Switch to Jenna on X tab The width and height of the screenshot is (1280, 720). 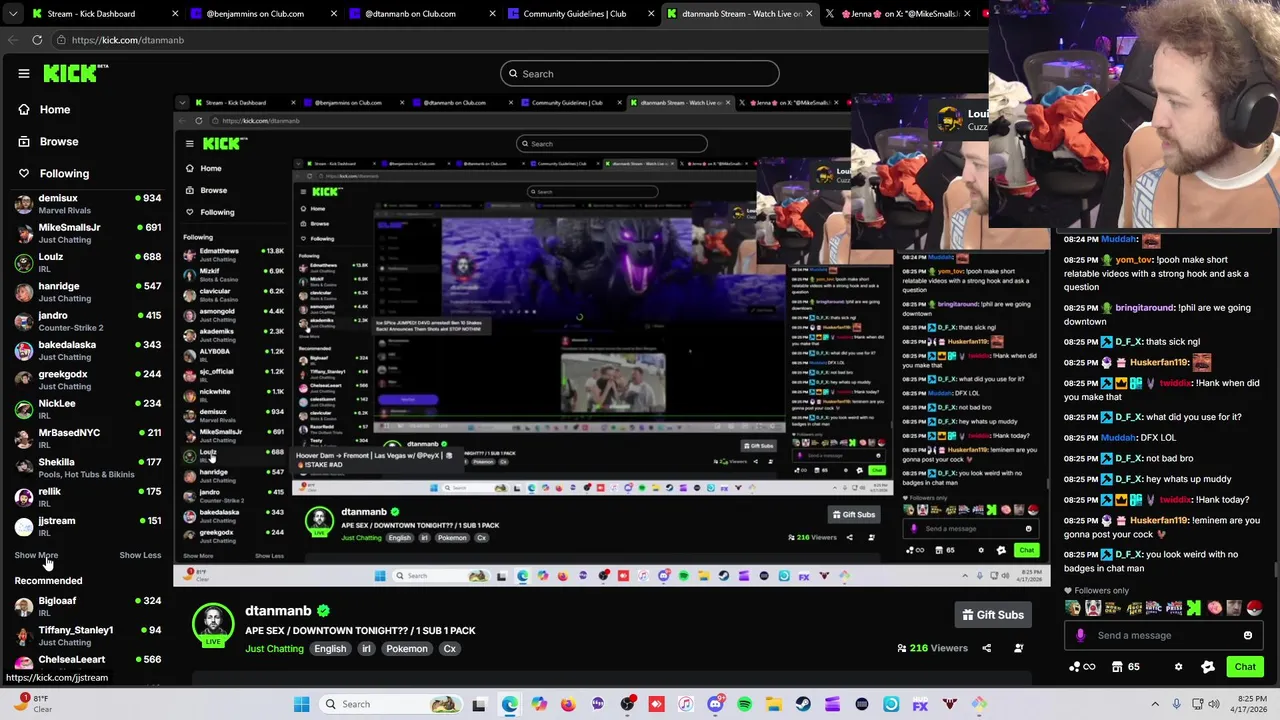tap(900, 14)
